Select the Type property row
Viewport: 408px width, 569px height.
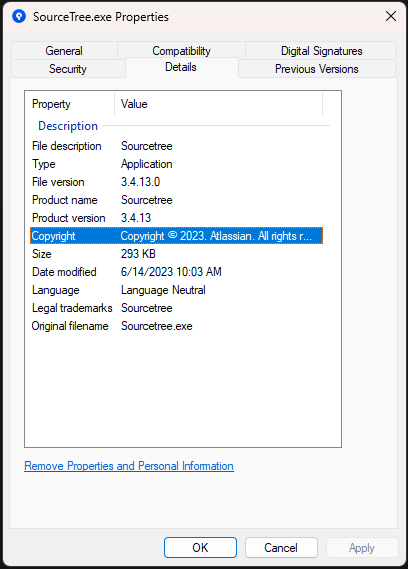176,164
